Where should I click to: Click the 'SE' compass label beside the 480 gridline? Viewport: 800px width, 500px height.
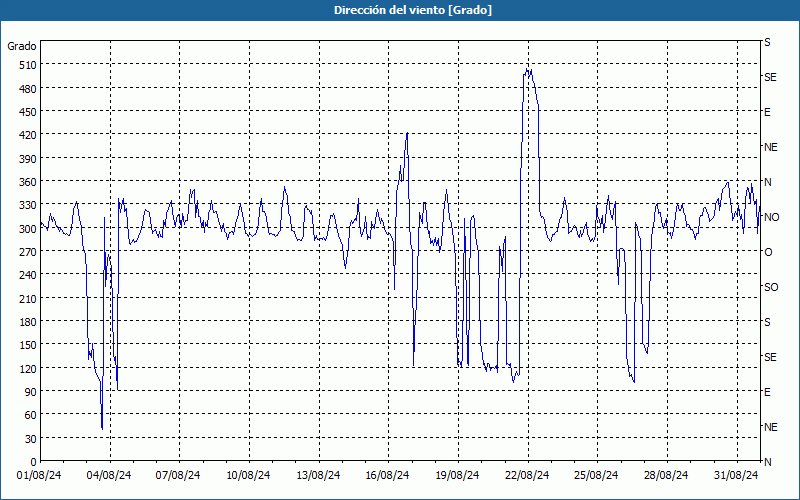770,77
